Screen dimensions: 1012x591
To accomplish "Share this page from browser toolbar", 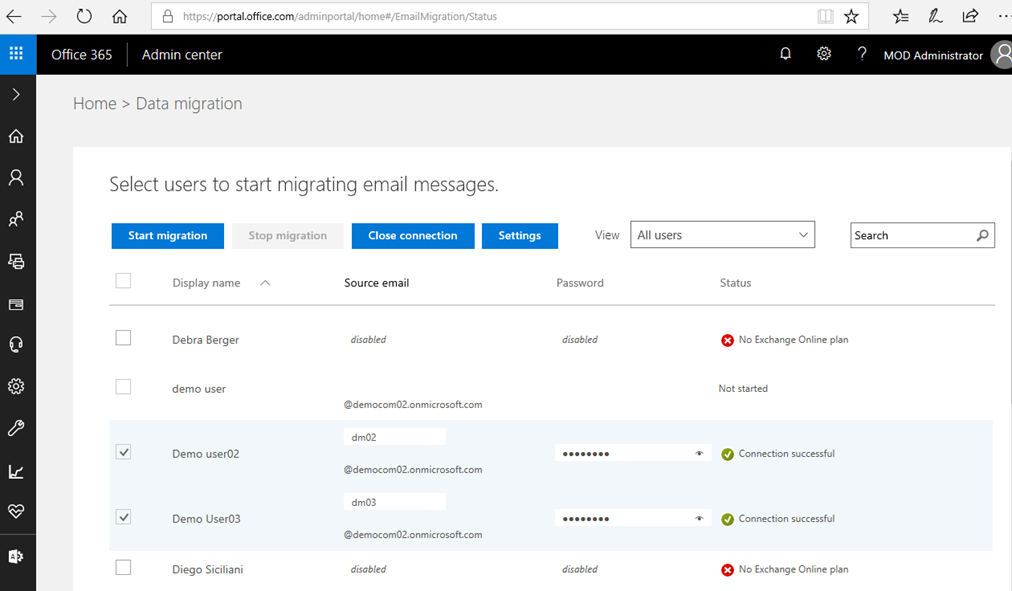I will tap(970, 16).
